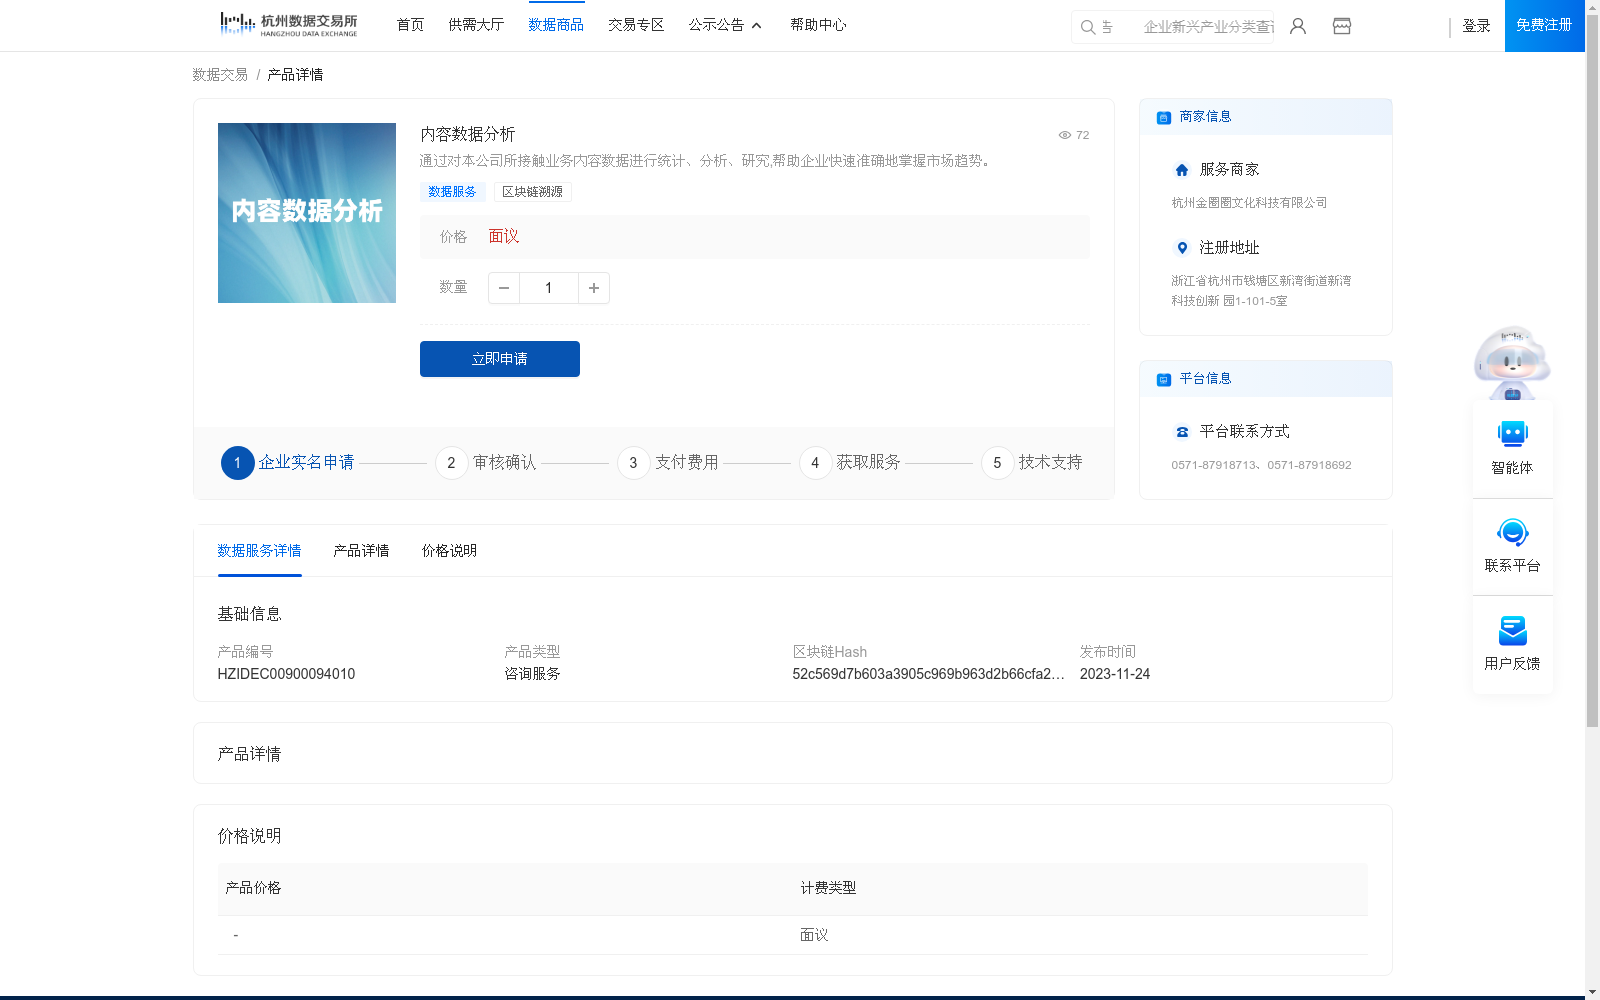Click the 商家信息 panel icon

[1164, 117]
